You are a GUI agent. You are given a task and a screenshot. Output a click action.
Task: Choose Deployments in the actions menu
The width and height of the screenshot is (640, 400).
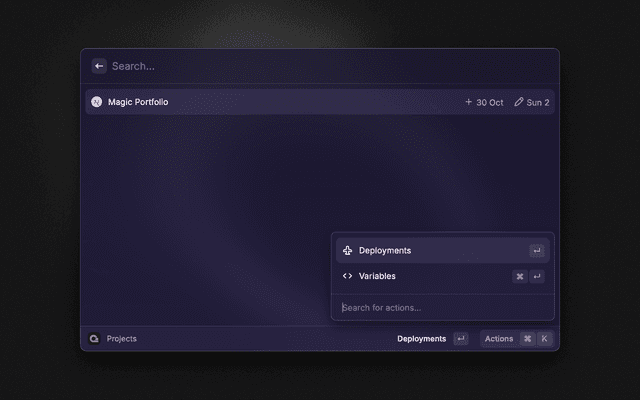point(385,251)
